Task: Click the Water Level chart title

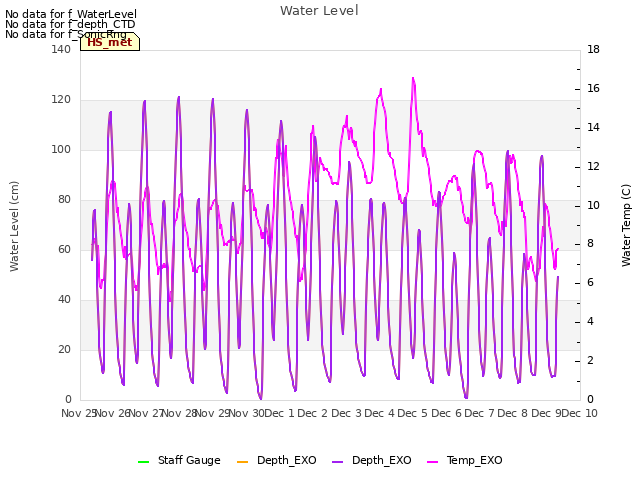Action: click(x=319, y=11)
